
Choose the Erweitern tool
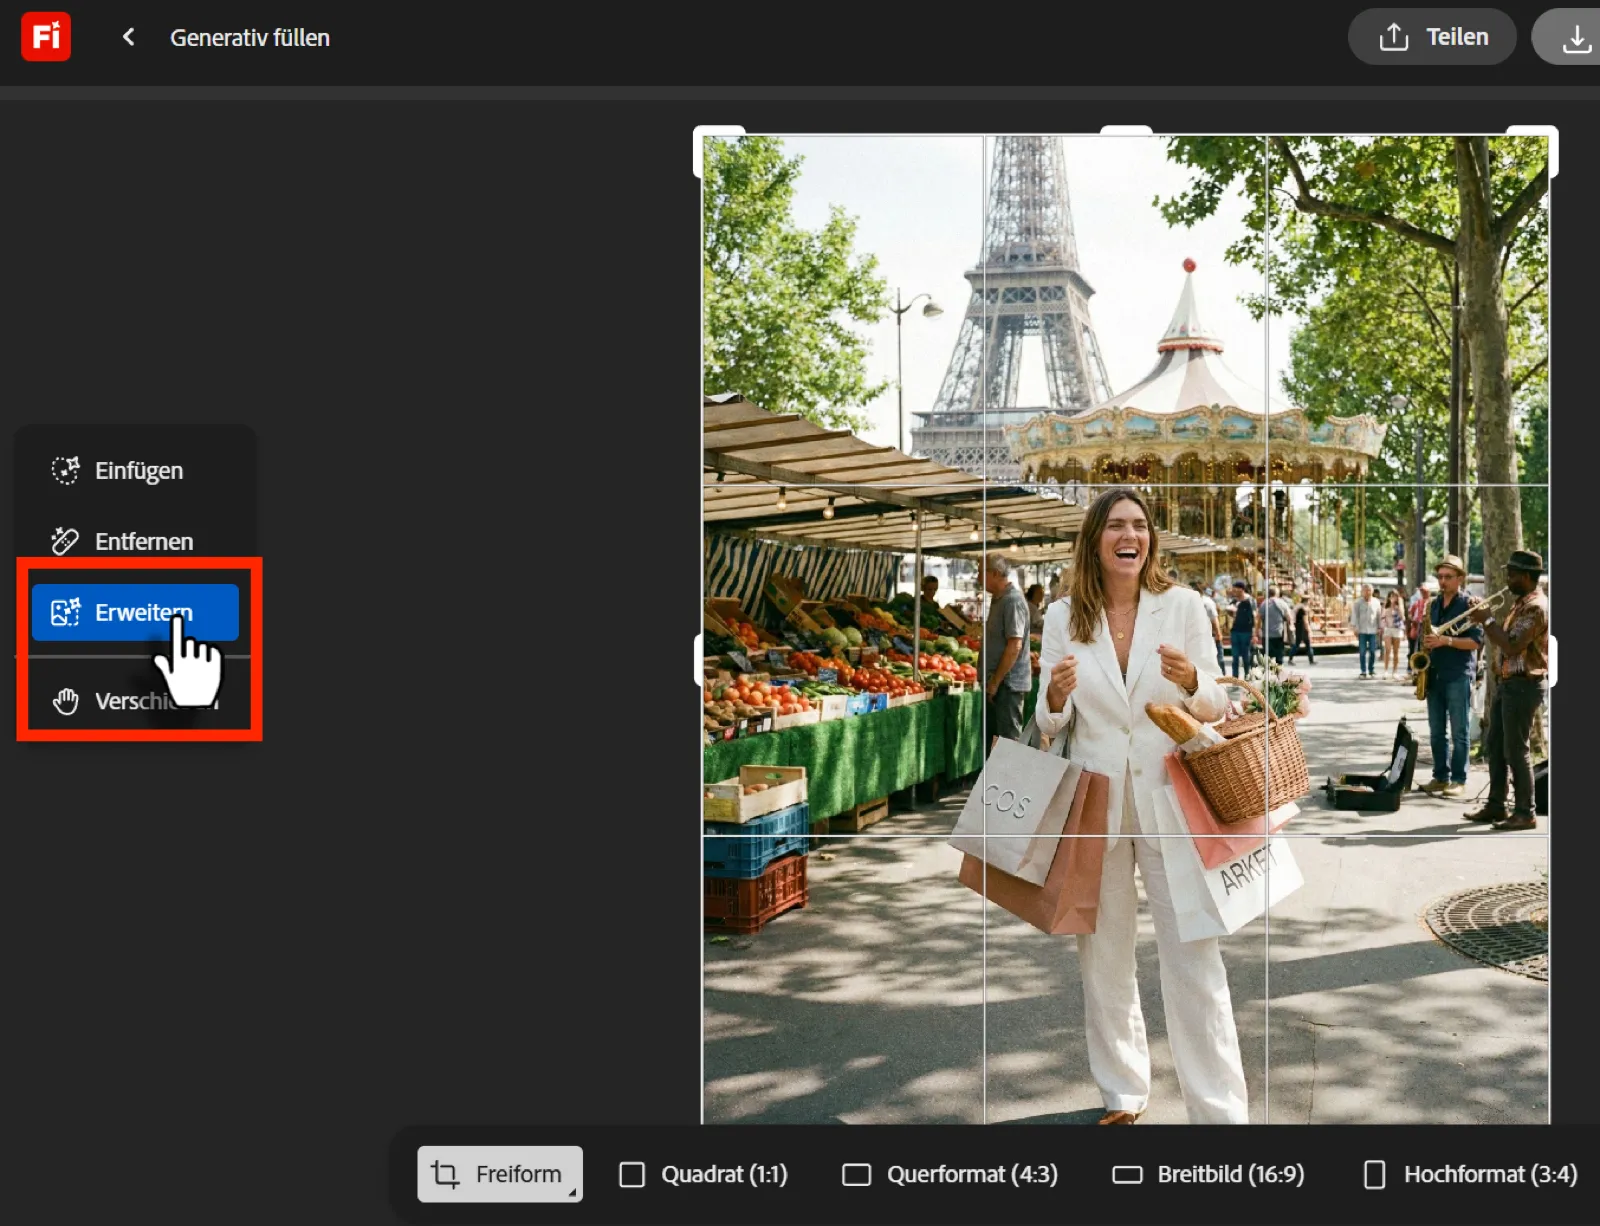point(134,612)
